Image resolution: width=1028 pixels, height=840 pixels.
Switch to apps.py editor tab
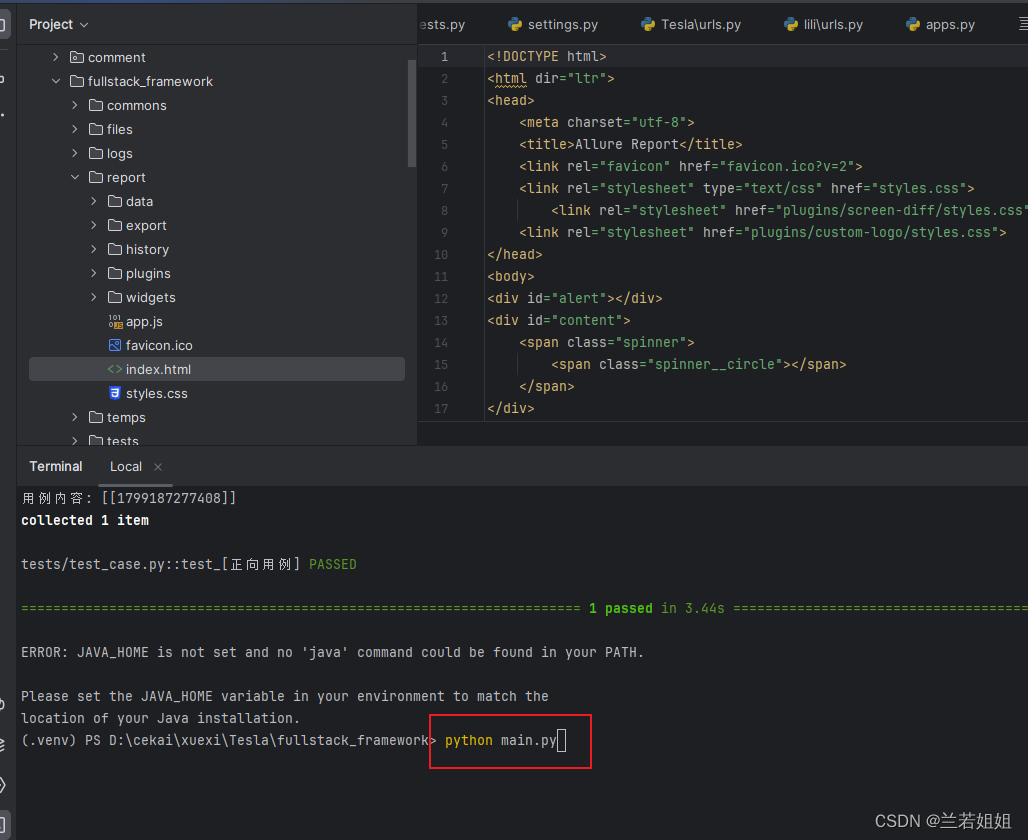pyautogui.click(x=940, y=24)
